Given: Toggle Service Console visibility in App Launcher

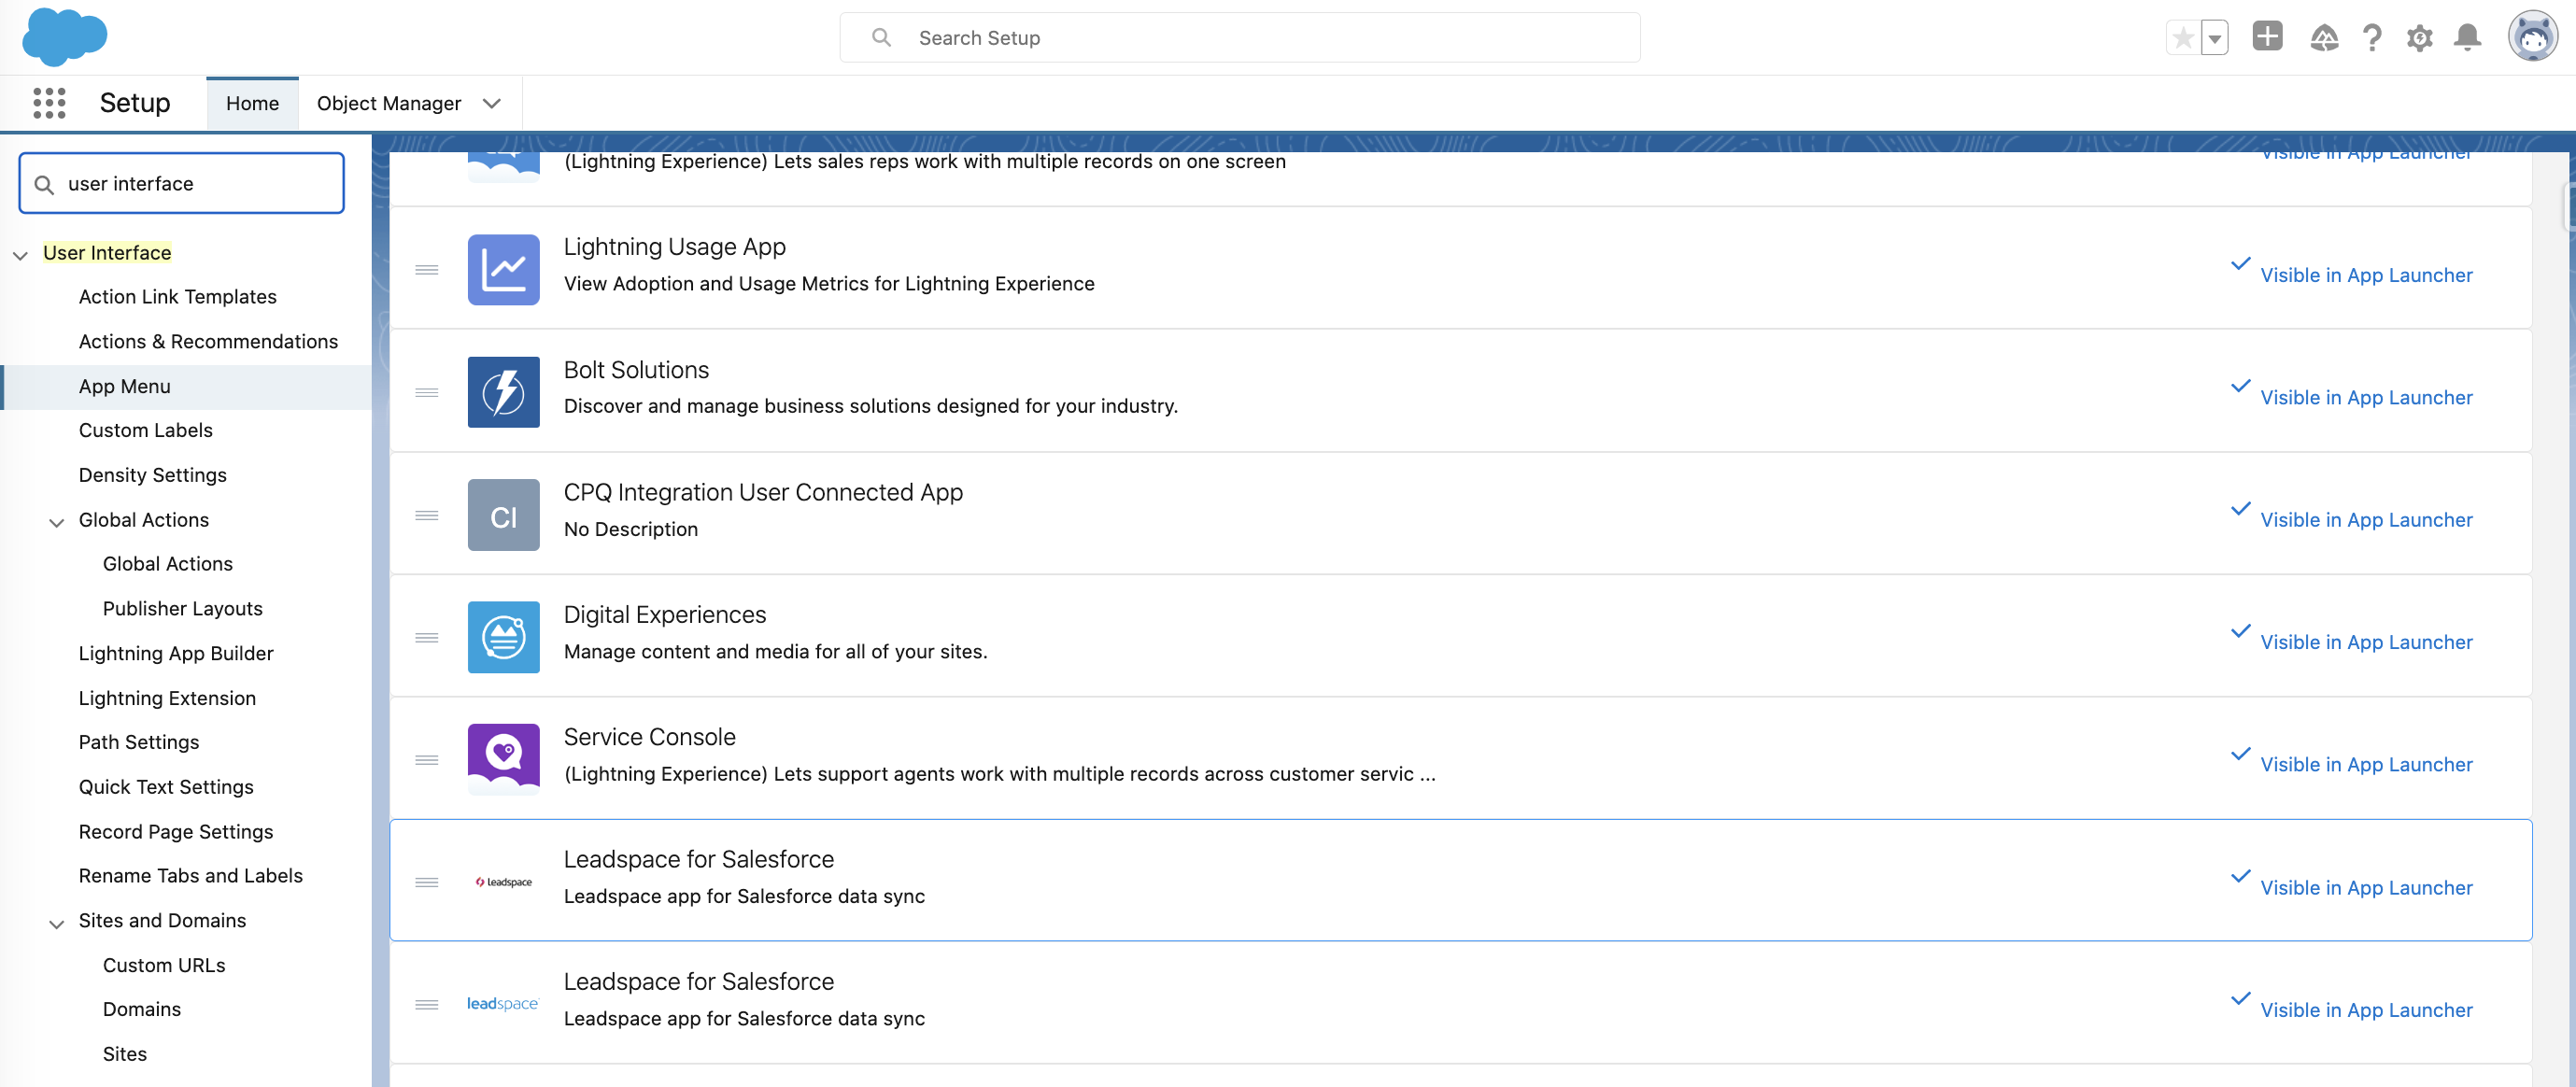Looking at the screenshot, I should click(2351, 762).
